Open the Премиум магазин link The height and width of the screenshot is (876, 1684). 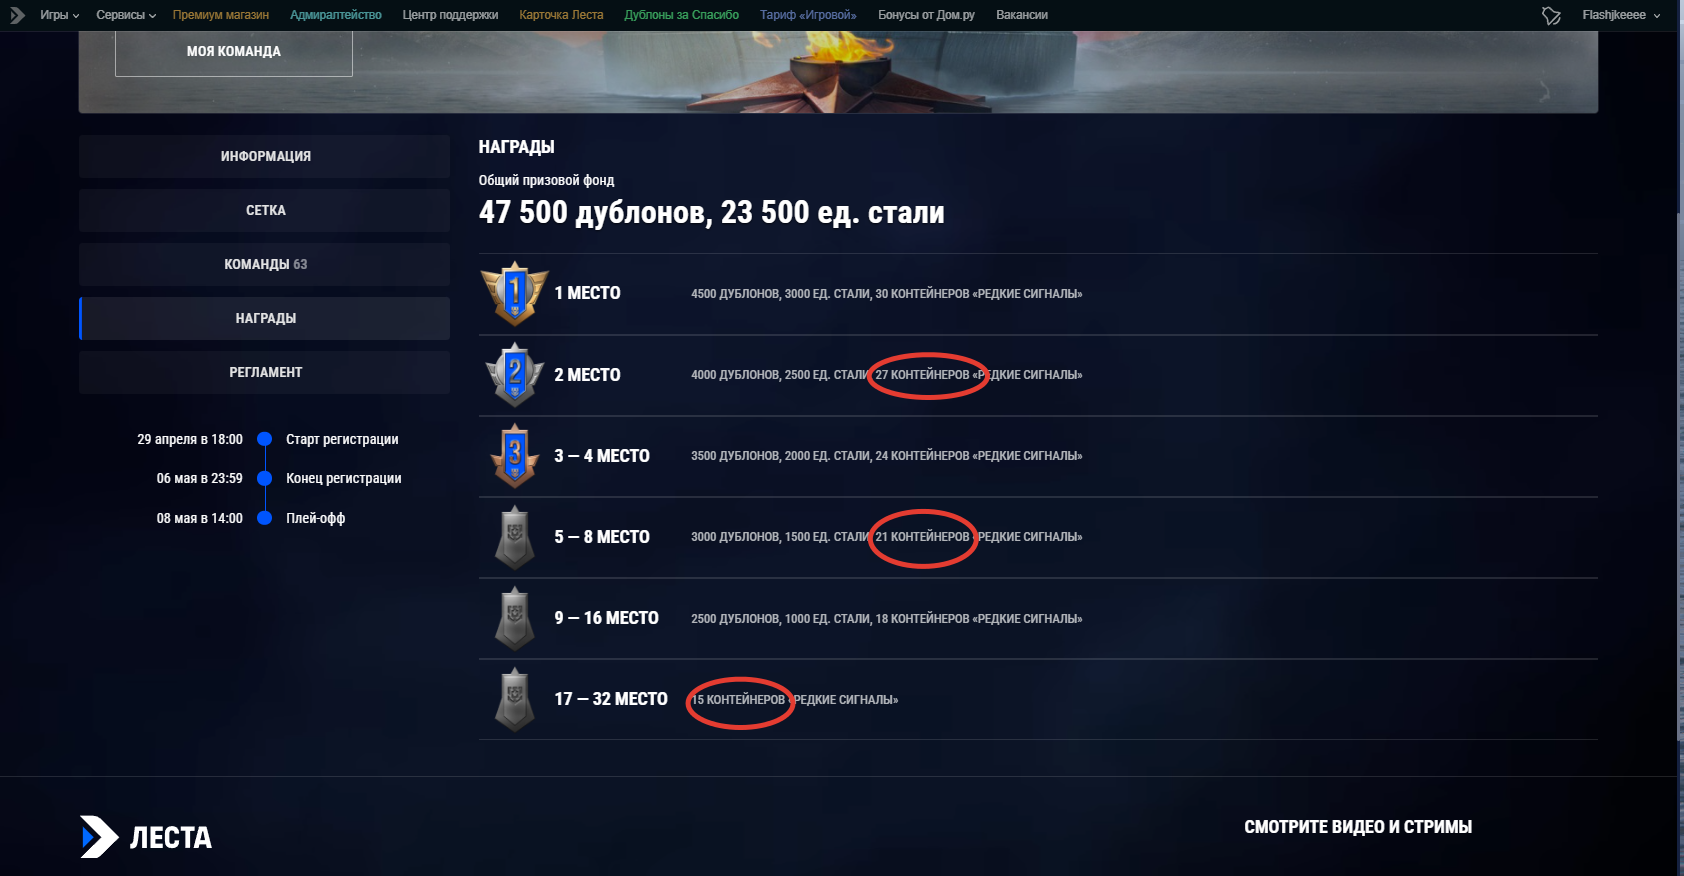point(221,15)
